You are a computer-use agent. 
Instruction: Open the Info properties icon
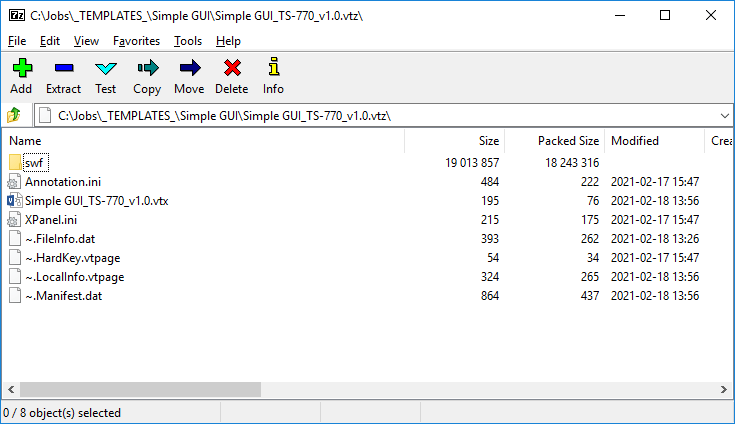click(273, 69)
